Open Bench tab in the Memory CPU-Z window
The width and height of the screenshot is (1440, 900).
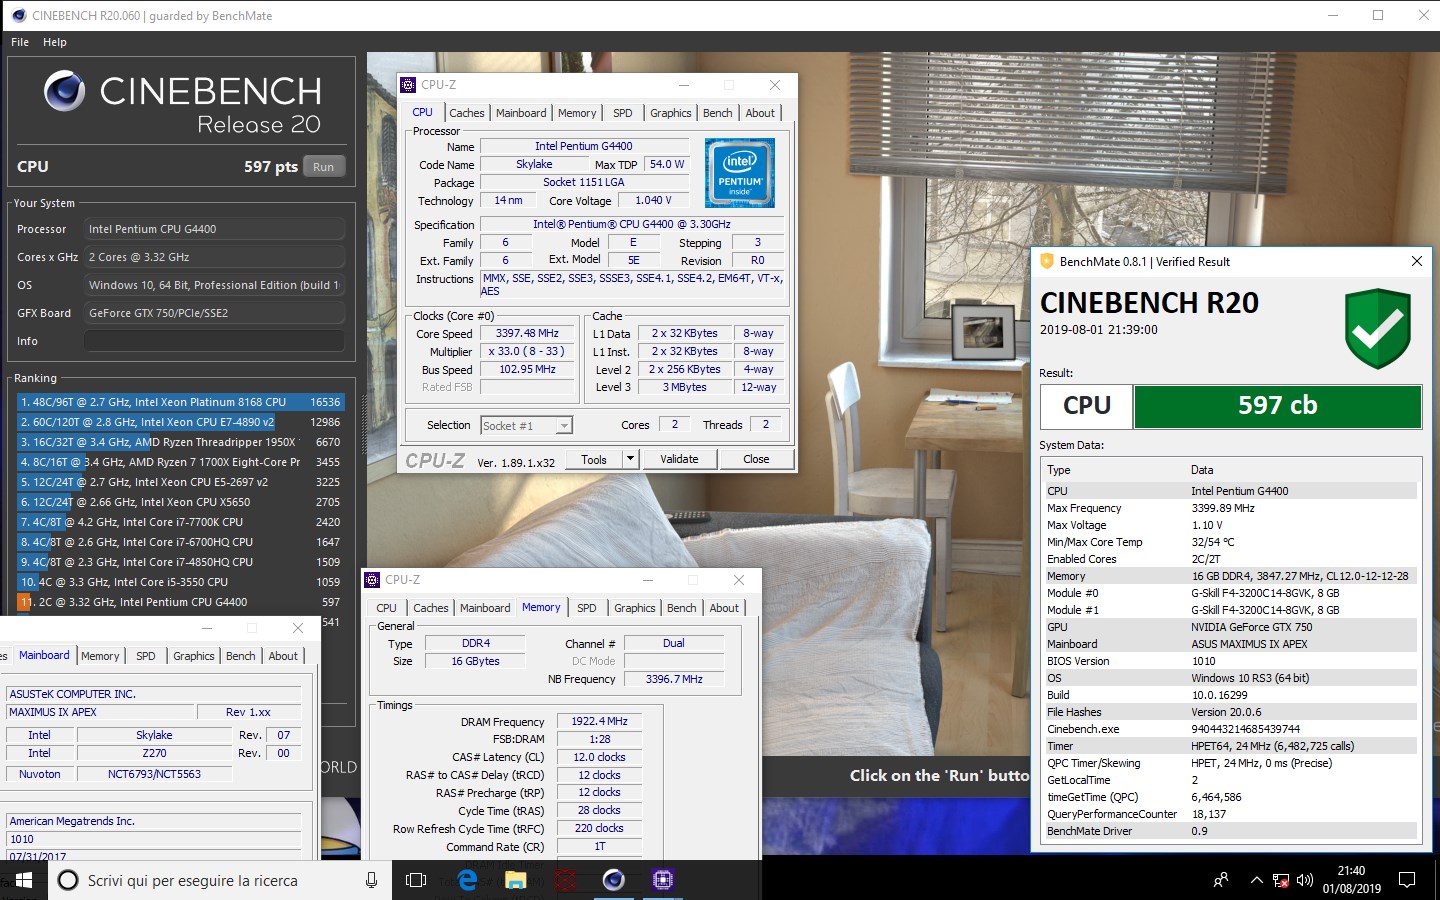pos(681,608)
